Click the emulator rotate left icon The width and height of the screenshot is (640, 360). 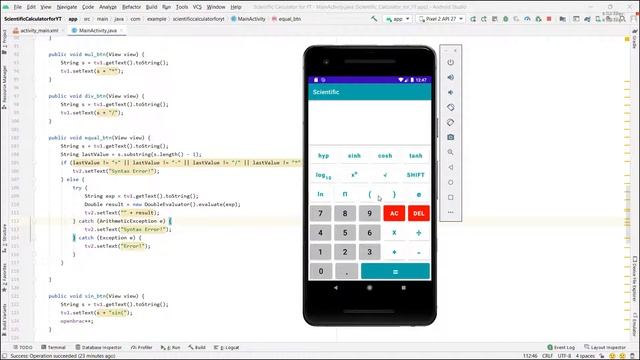pyautogui.click(x=451, y=107)
